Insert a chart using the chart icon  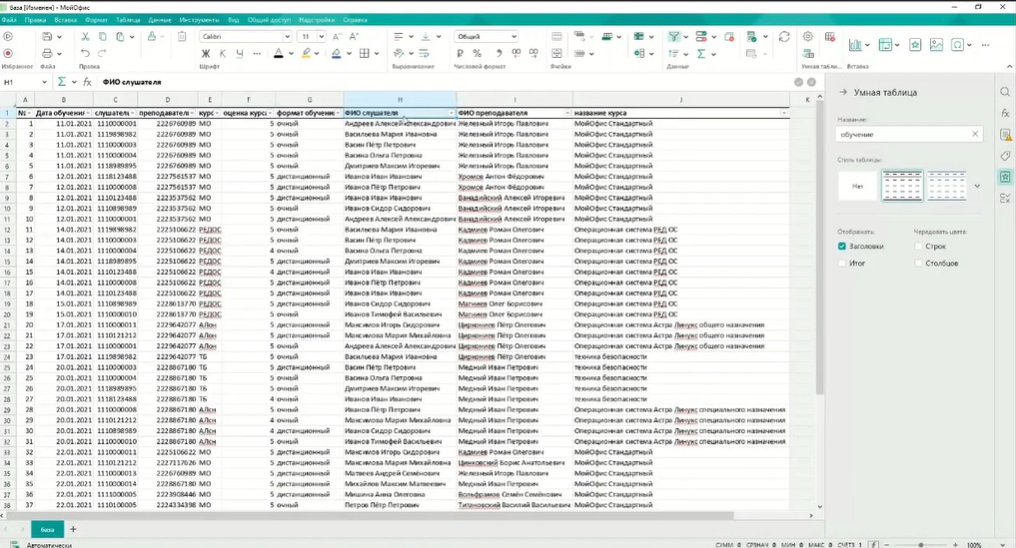[x=855, y=45]
